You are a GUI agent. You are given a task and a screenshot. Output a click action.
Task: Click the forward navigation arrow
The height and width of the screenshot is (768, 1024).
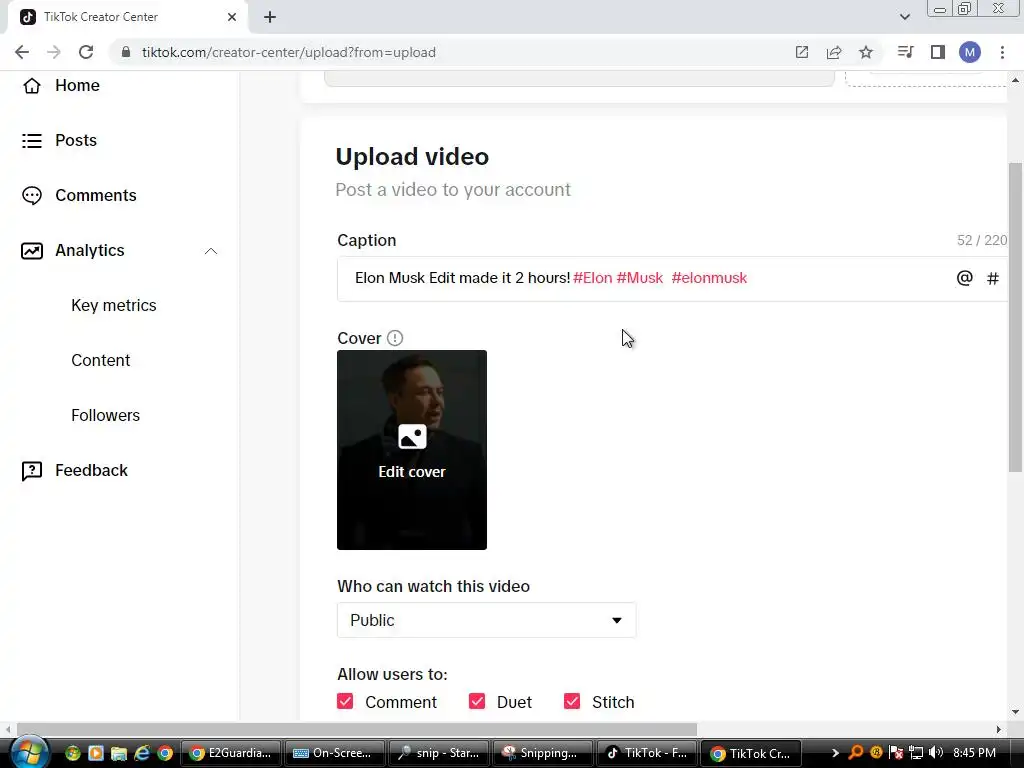54,52
